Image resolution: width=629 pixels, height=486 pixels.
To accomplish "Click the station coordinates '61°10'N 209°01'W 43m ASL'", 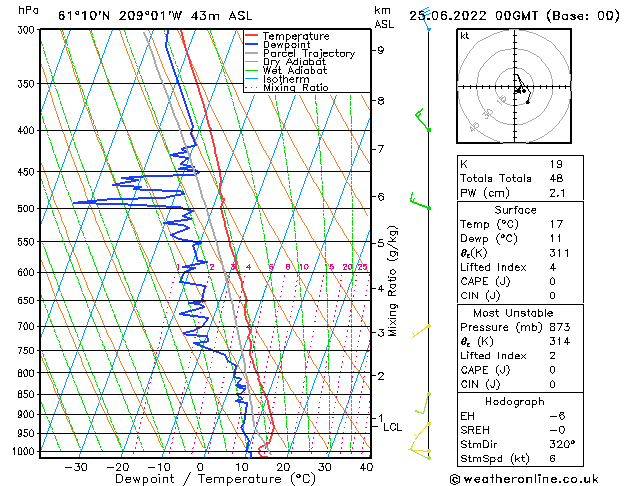I will point(155,16).
